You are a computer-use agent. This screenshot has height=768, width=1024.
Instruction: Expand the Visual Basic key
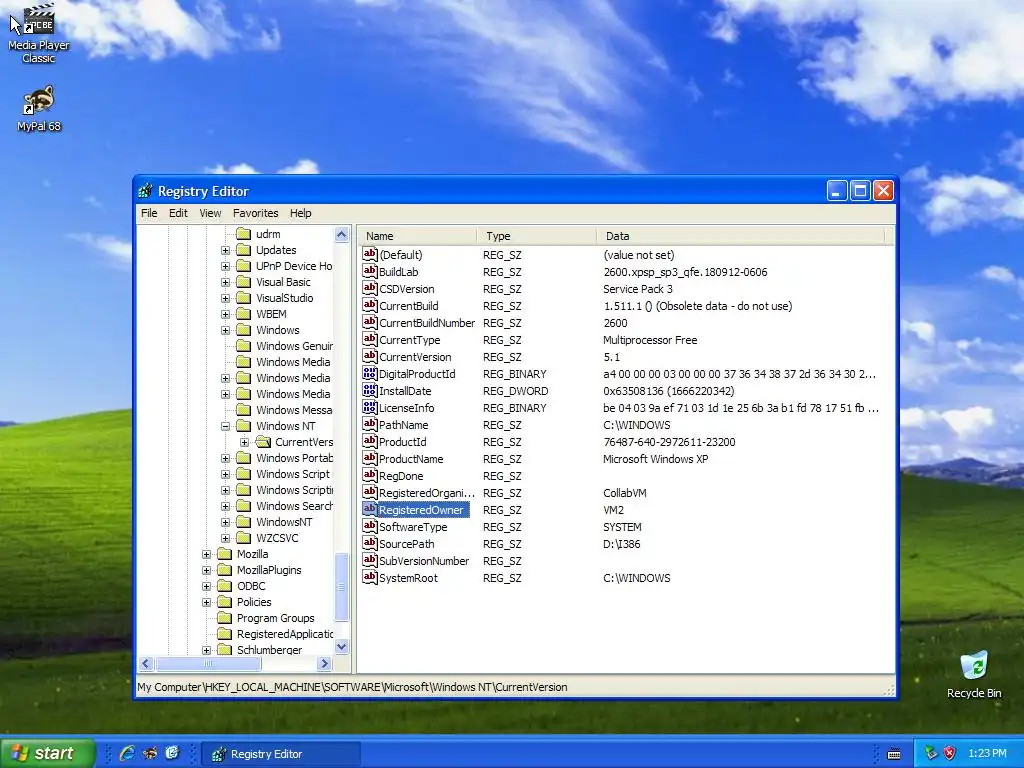[x=225, y=282]
